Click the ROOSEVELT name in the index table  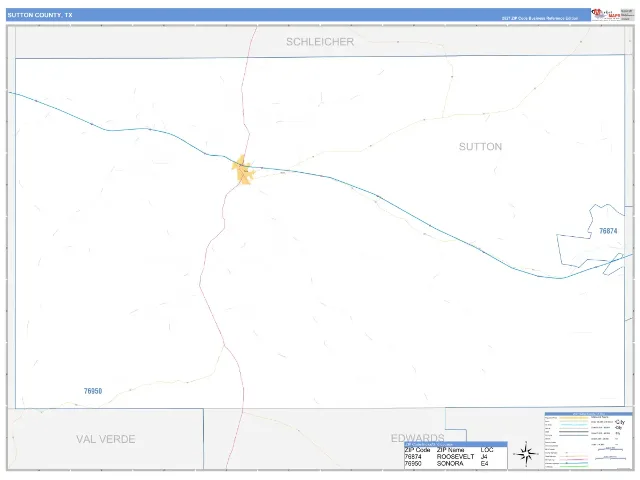point(456,457)
